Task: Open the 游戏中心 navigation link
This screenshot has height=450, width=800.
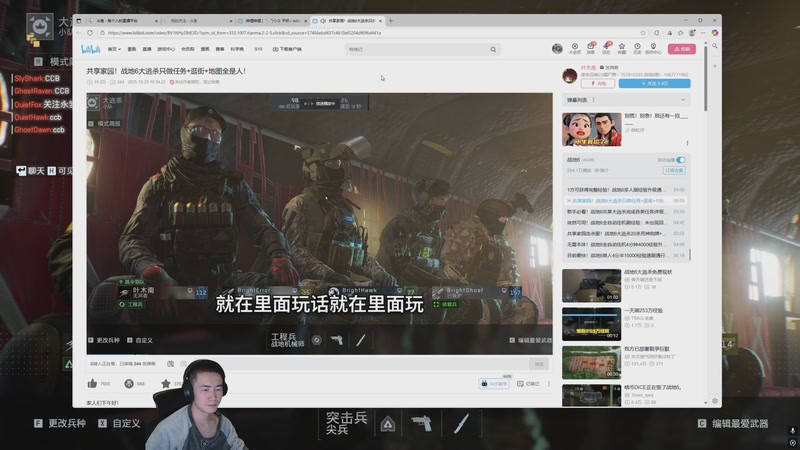Action: tap(166, 49)
